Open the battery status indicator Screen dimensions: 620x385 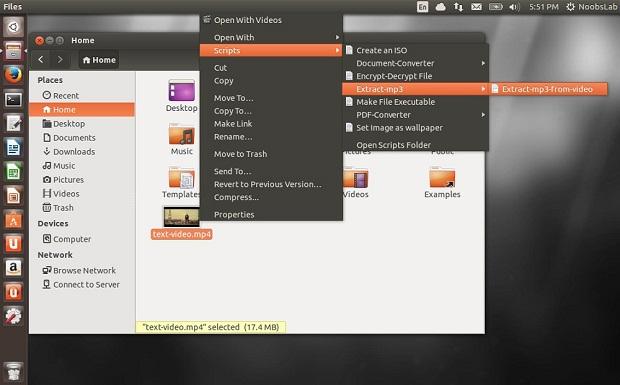pyautogui.click(x=495, y=7)
